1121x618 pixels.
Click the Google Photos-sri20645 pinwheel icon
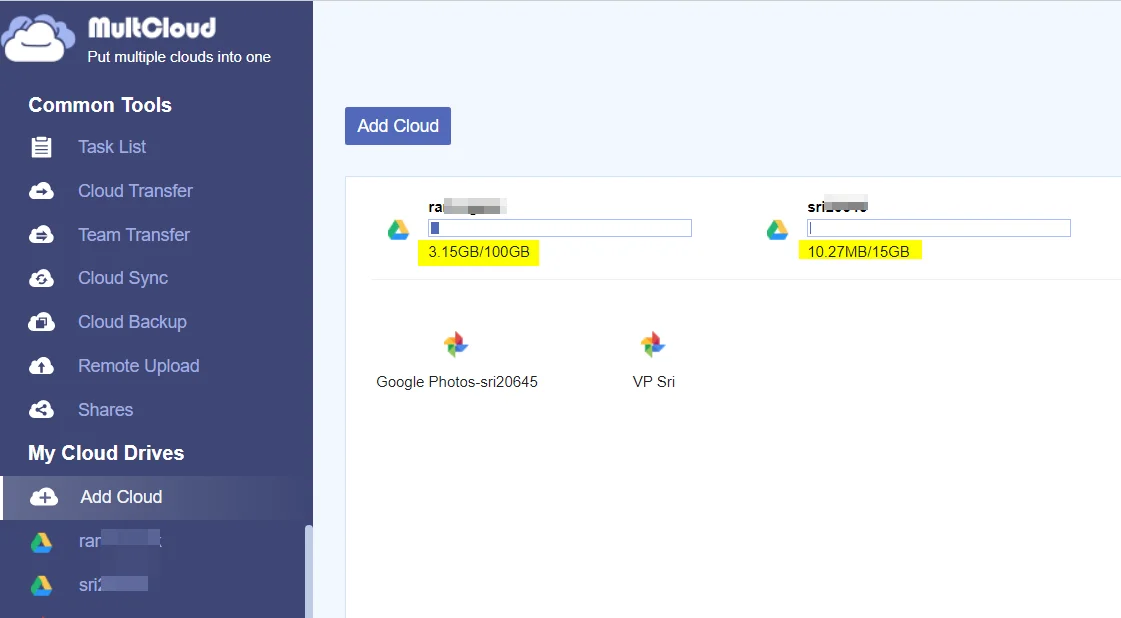click(x=456, y=345)
